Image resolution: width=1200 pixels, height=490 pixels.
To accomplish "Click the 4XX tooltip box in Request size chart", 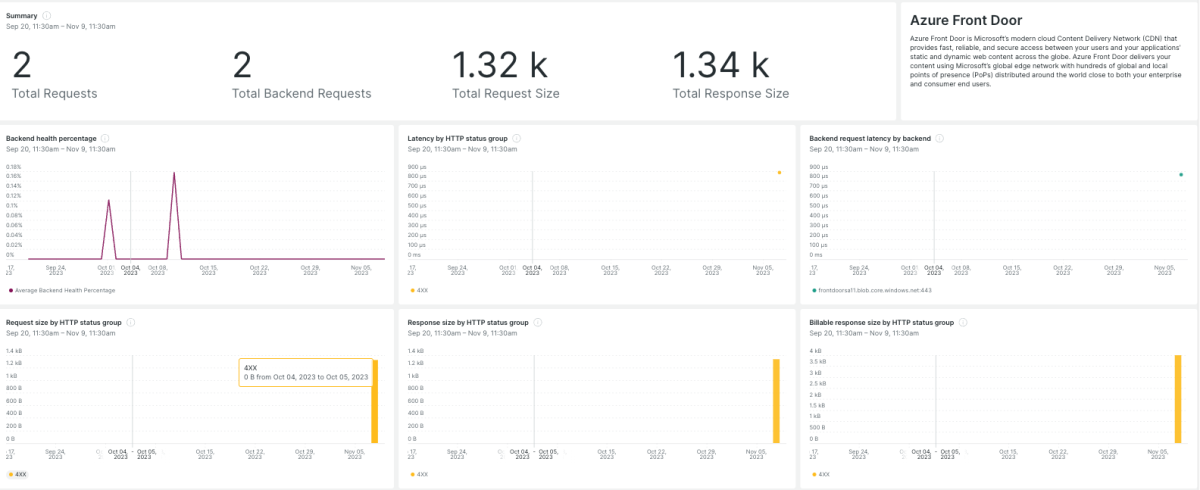I will point(306,372).
